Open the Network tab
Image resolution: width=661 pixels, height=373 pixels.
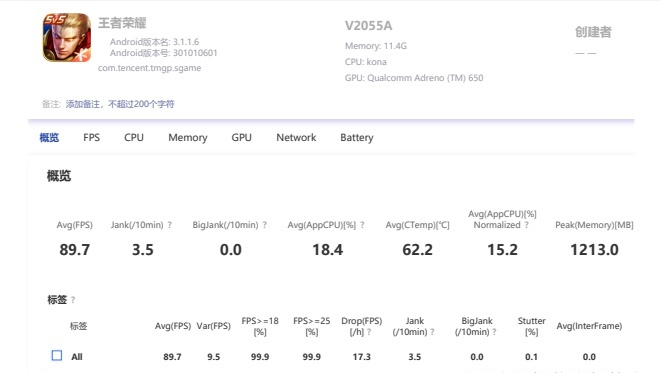click(x=296, y=137)
